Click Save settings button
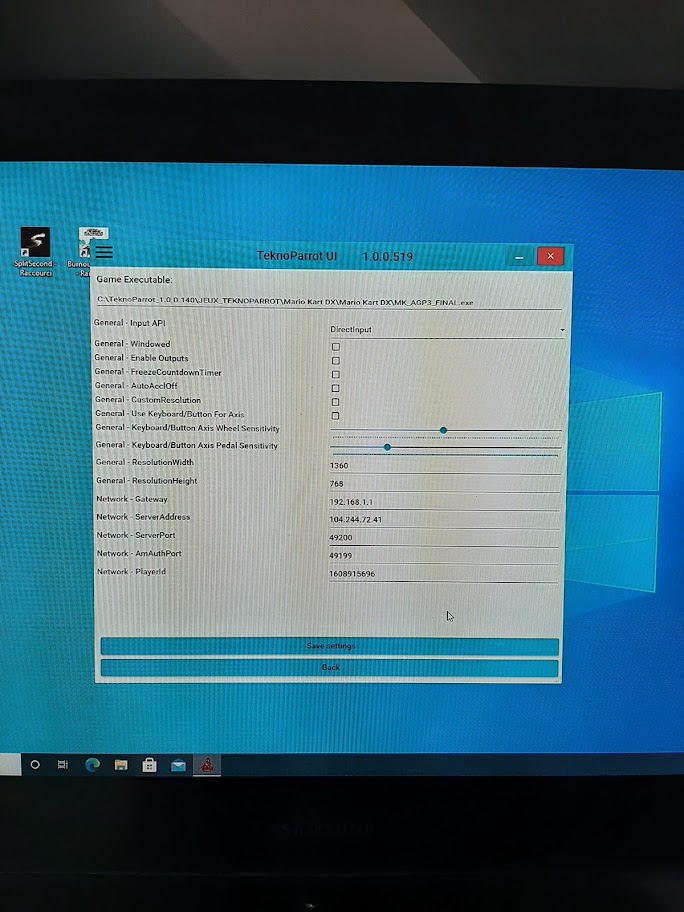The height and width of the screenshot is (912, 684). point(329,646)
